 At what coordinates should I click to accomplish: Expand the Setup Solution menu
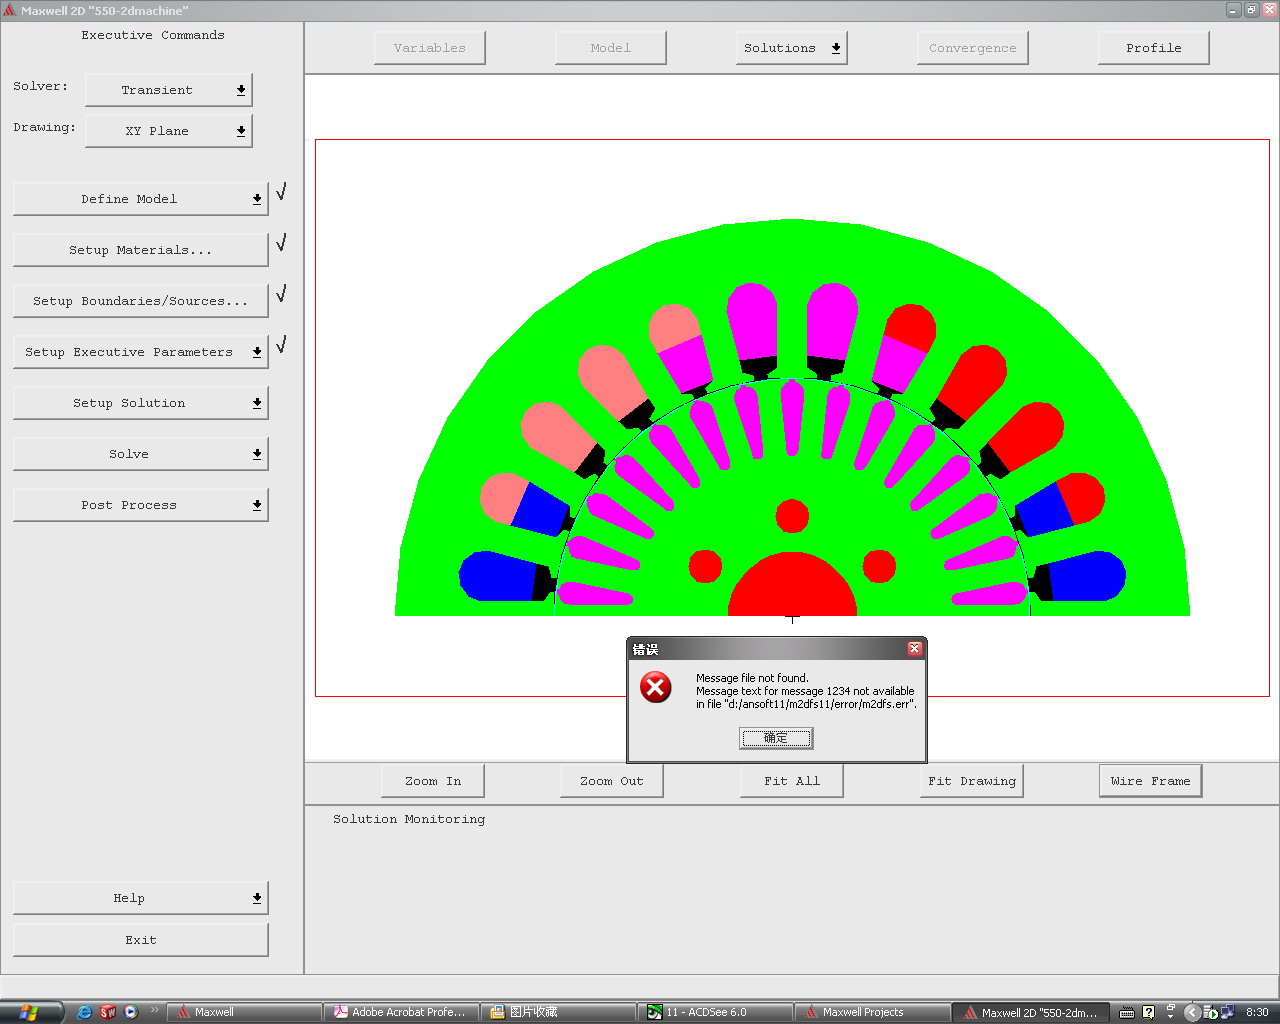(140, 403)
